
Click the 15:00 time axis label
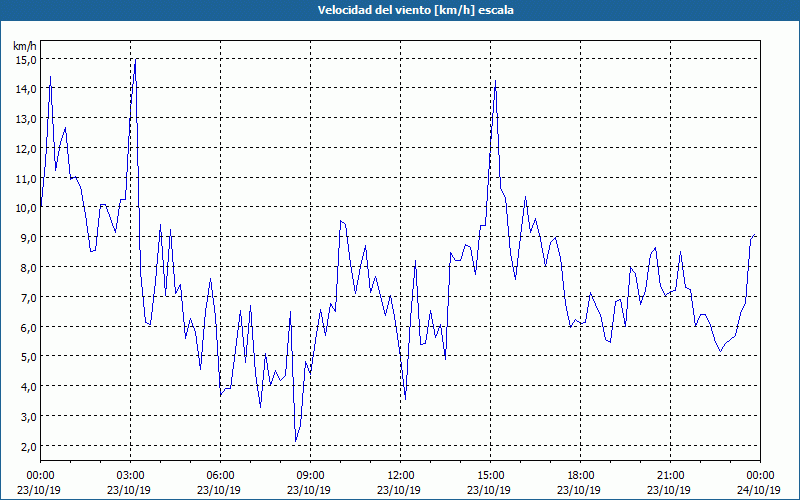point(490,476)
